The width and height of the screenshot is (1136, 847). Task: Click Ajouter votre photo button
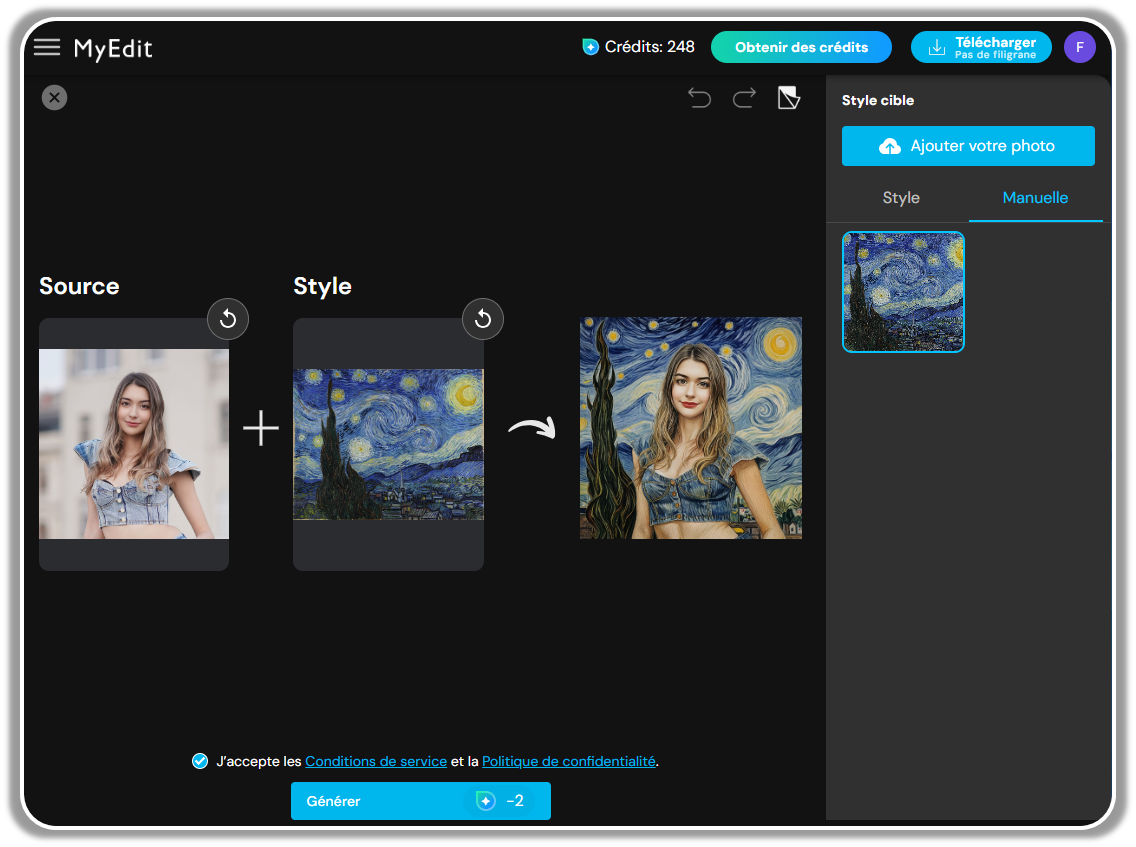968,146
